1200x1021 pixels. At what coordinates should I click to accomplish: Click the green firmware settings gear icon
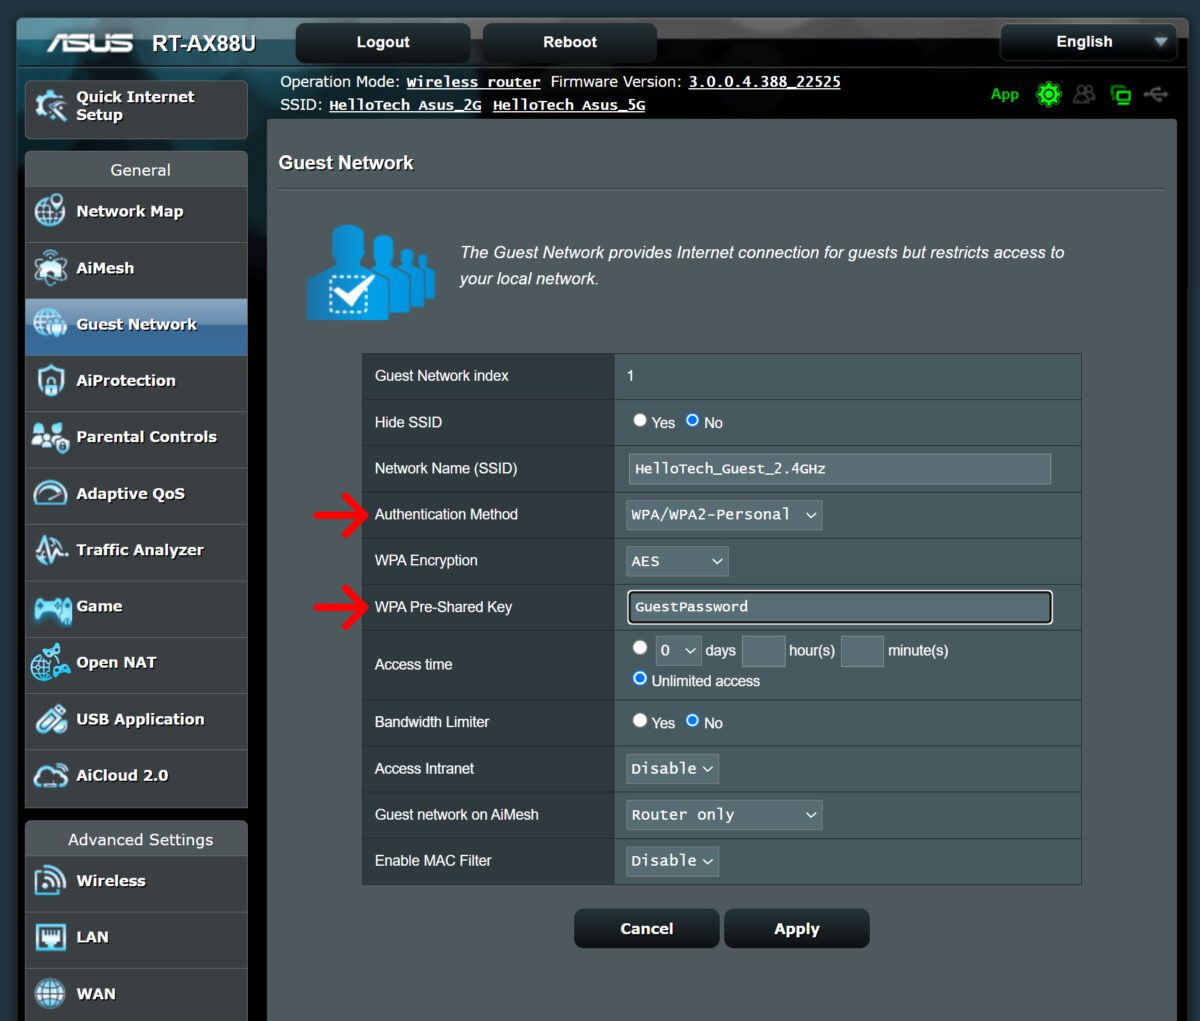(1047, 94)
